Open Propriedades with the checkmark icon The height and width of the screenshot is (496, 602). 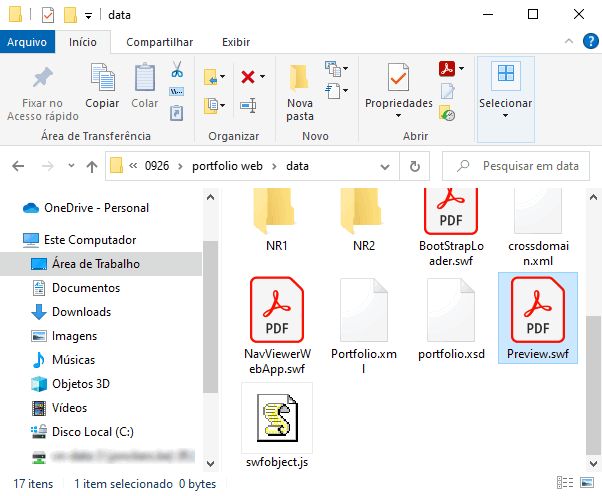coord(398,77)
